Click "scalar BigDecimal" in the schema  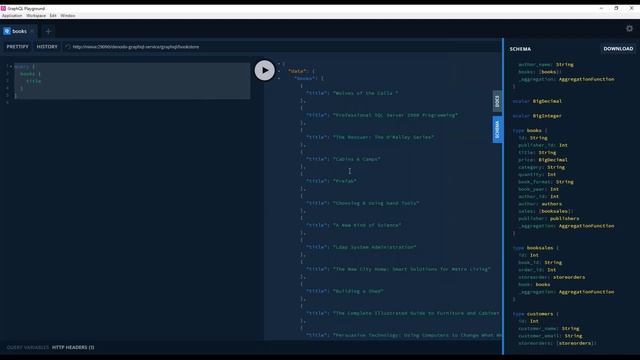(x=537, y=101)
